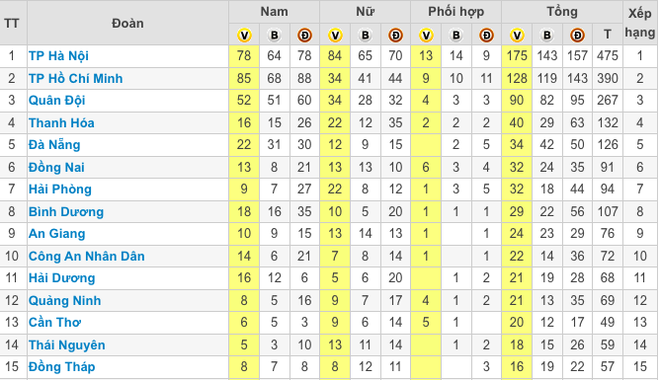Click the silver medal icon under Phối hợp
Screen dimensions: 660x380
click(456, 35)
